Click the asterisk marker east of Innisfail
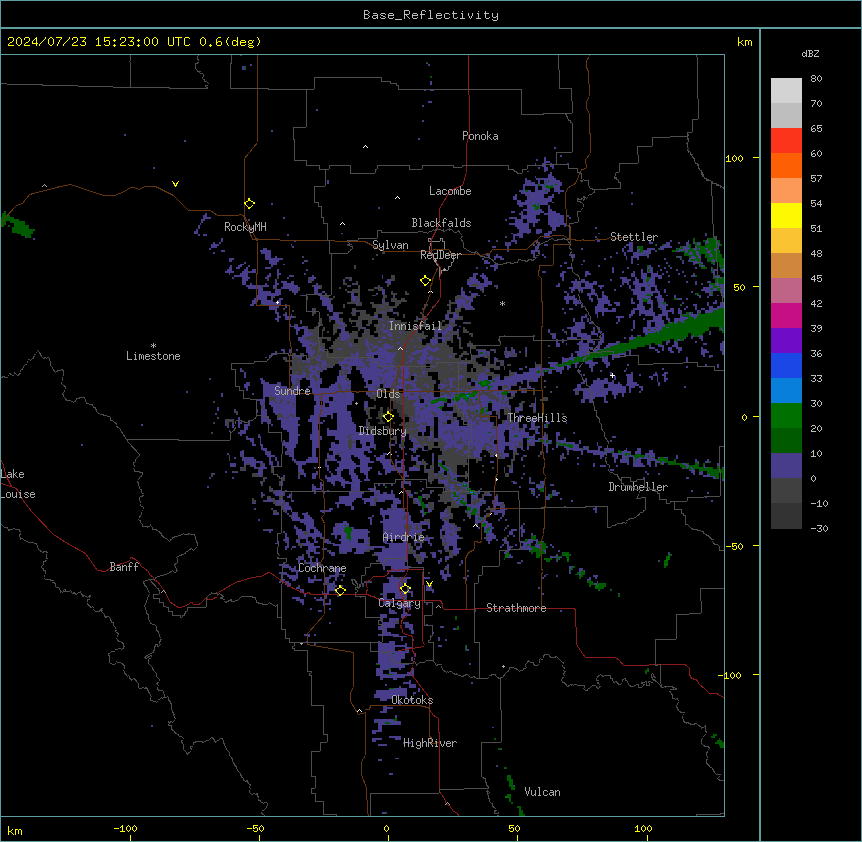The width and height of the screenshot is (862, 842). (x=502, y=303)
